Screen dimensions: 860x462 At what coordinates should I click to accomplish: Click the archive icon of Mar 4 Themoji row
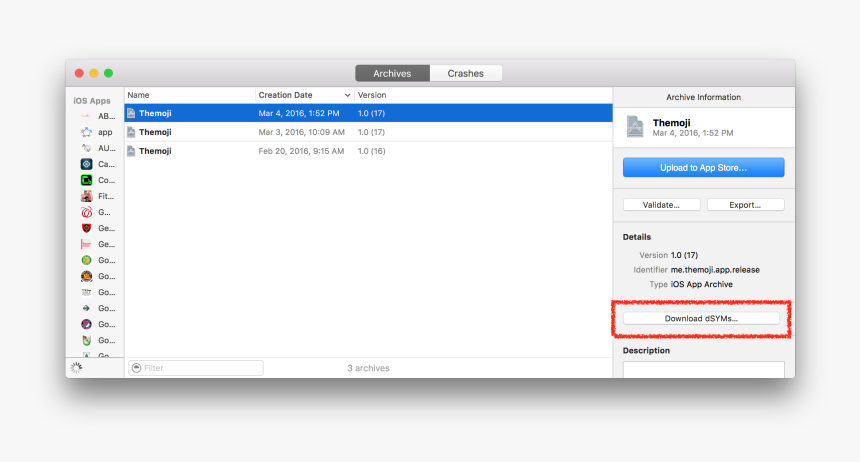[x=131, y=113]
